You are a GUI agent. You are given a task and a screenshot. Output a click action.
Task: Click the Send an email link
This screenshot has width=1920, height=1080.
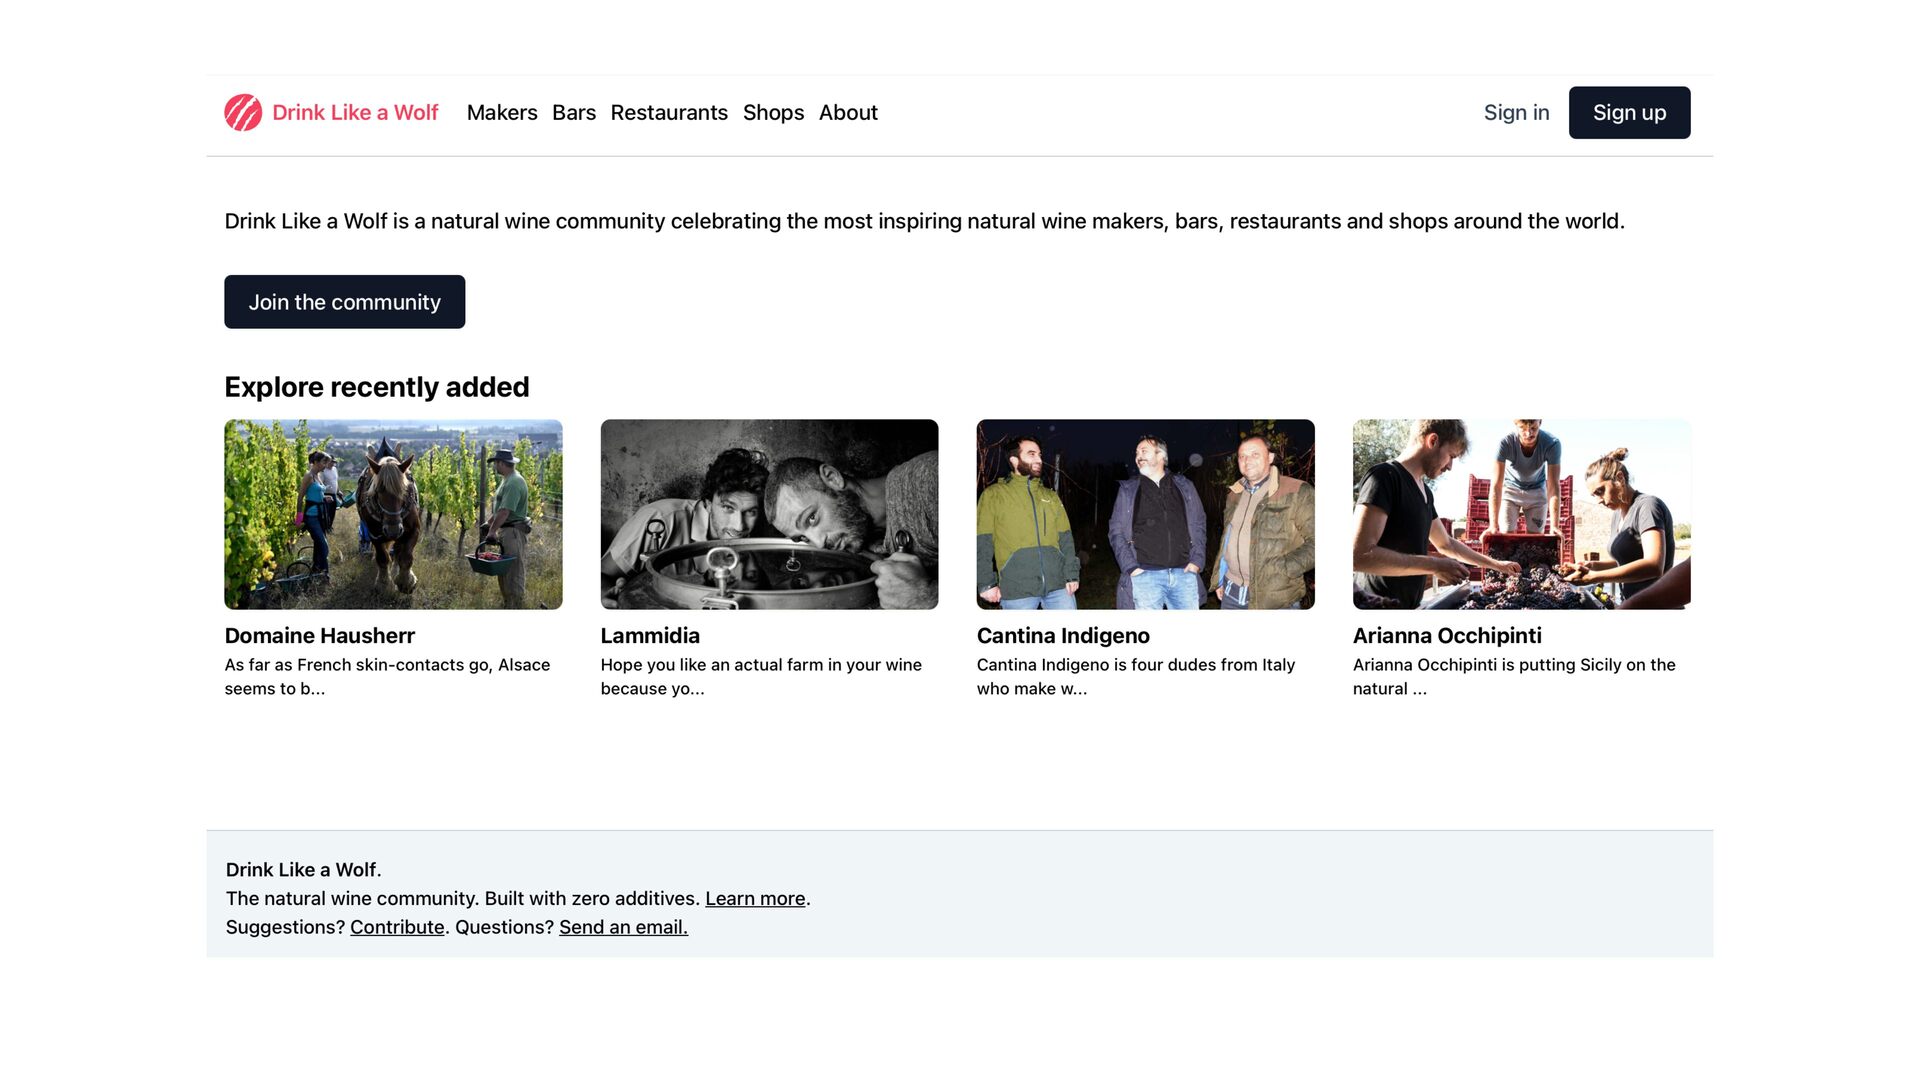click(623, 928)
